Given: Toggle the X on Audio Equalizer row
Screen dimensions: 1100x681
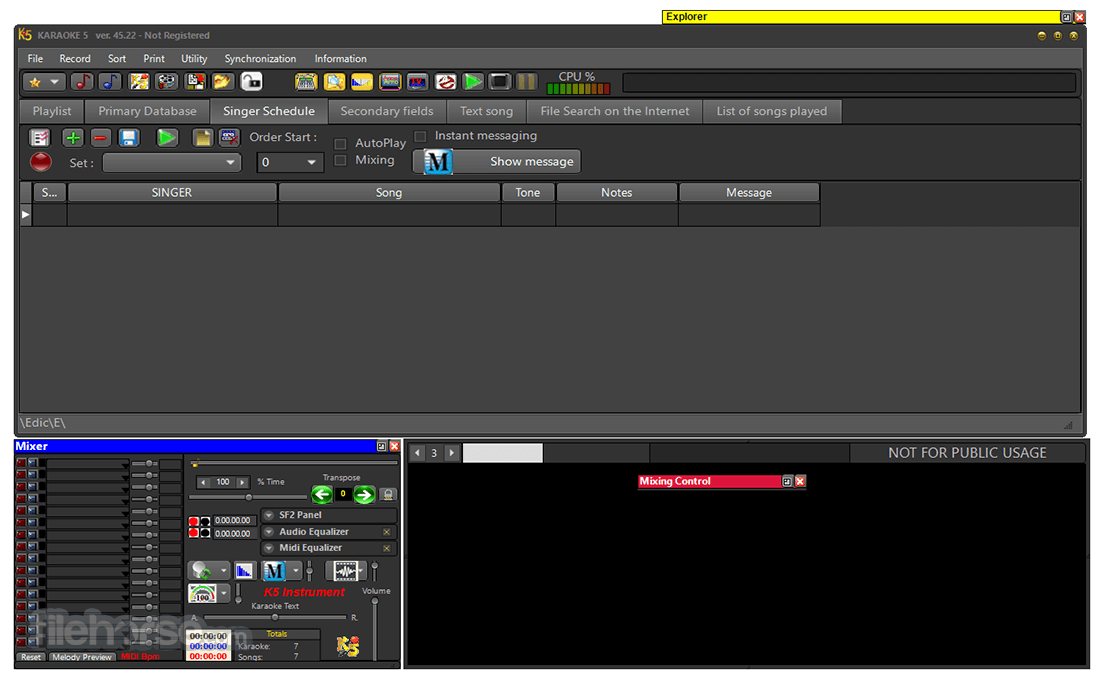Looking at the screenshot, I should pyautogui.click(x=387, y=532).
